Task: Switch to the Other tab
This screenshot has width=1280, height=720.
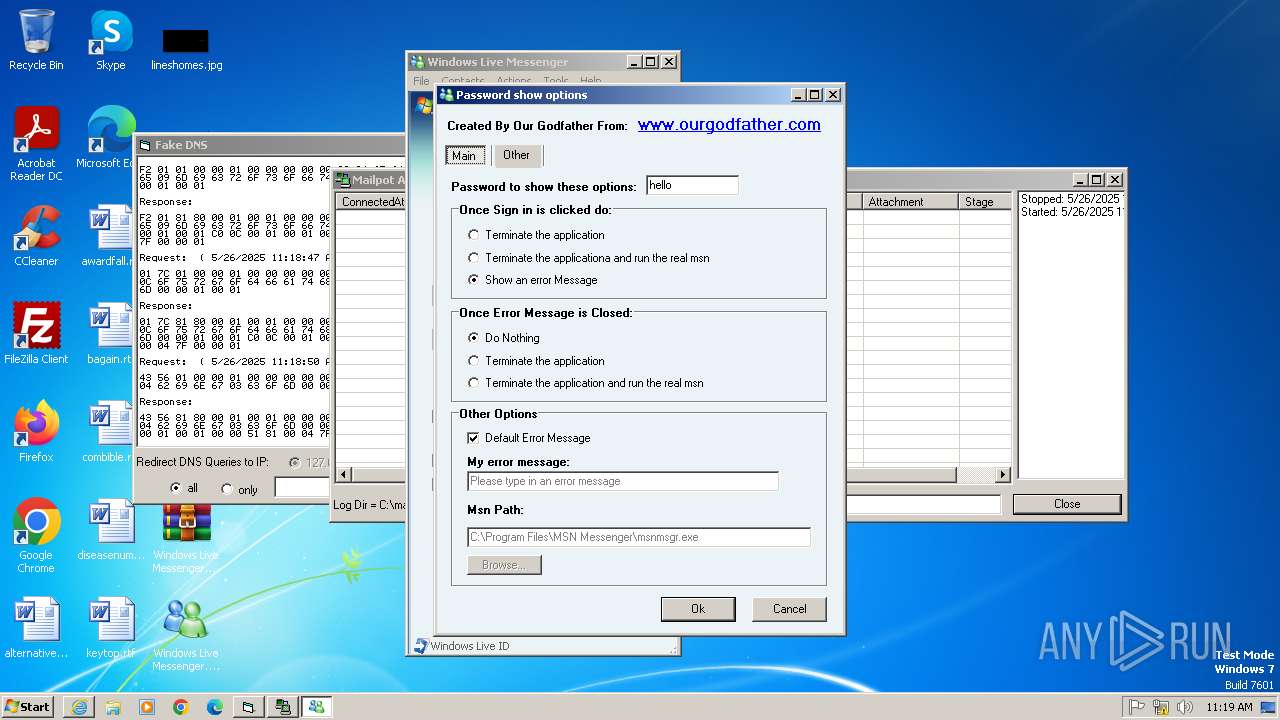Action: pos(517,155)
